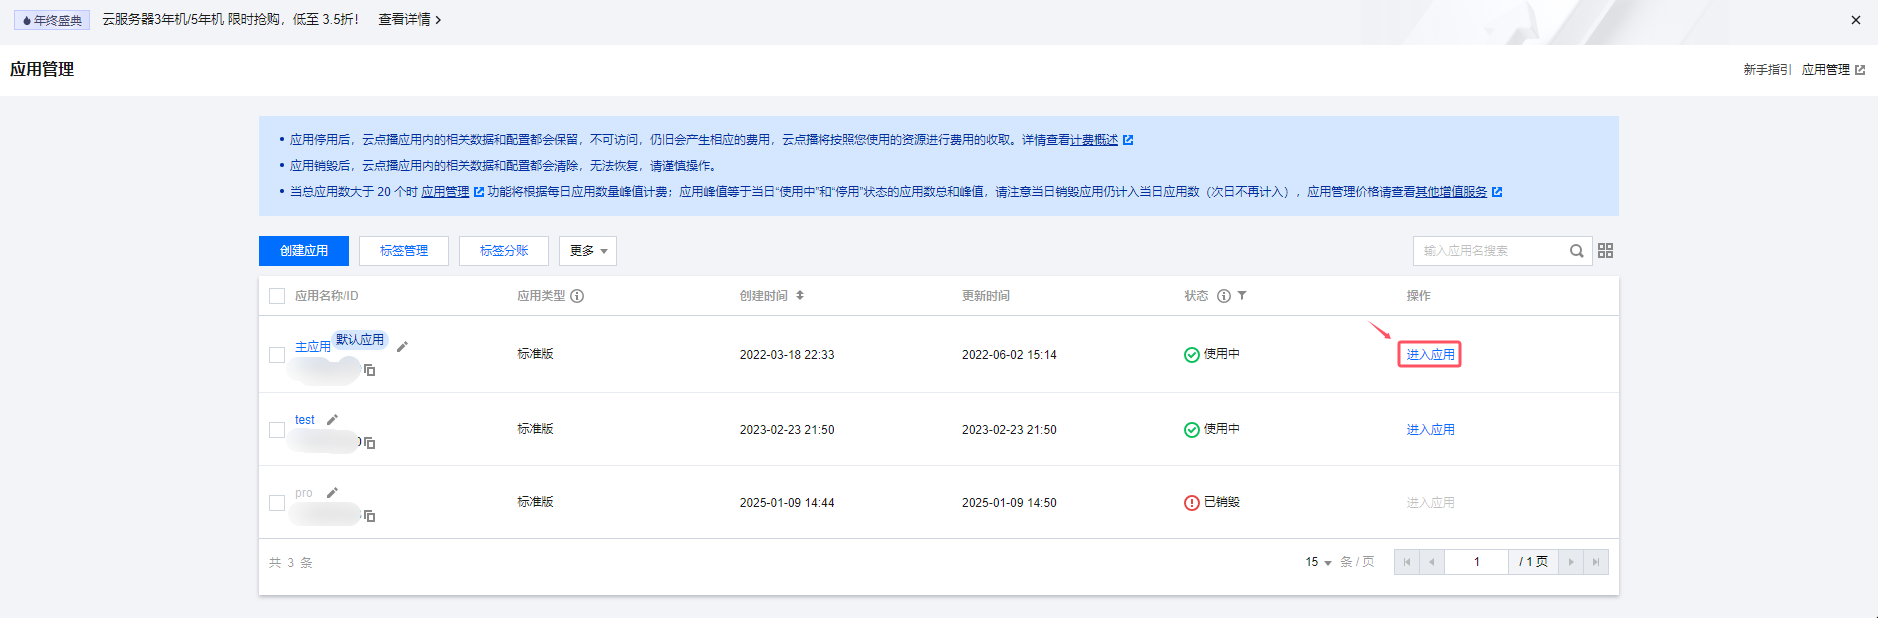Open 标签管理 tag management

[404, 251]
